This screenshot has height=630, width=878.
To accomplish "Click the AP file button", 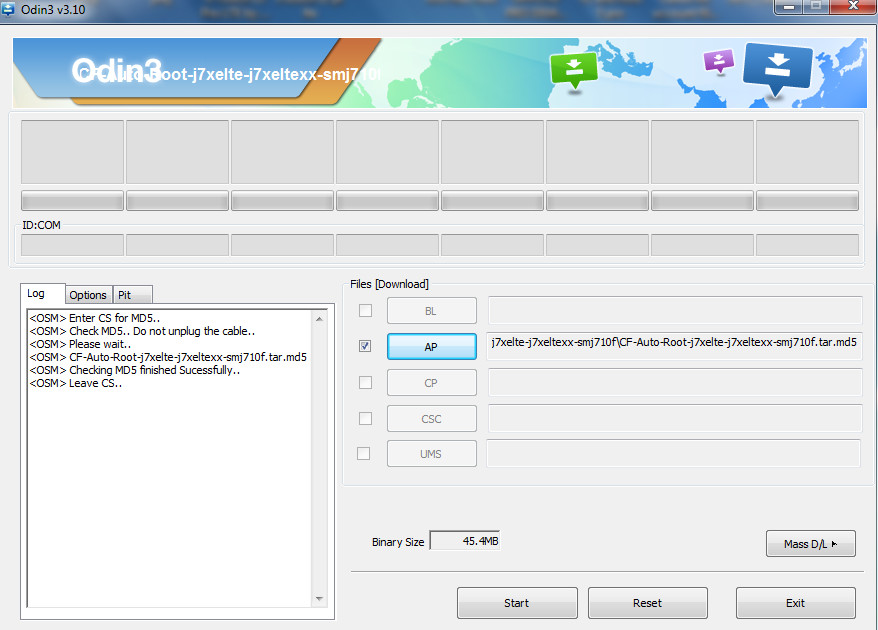I will click(432, 347).
